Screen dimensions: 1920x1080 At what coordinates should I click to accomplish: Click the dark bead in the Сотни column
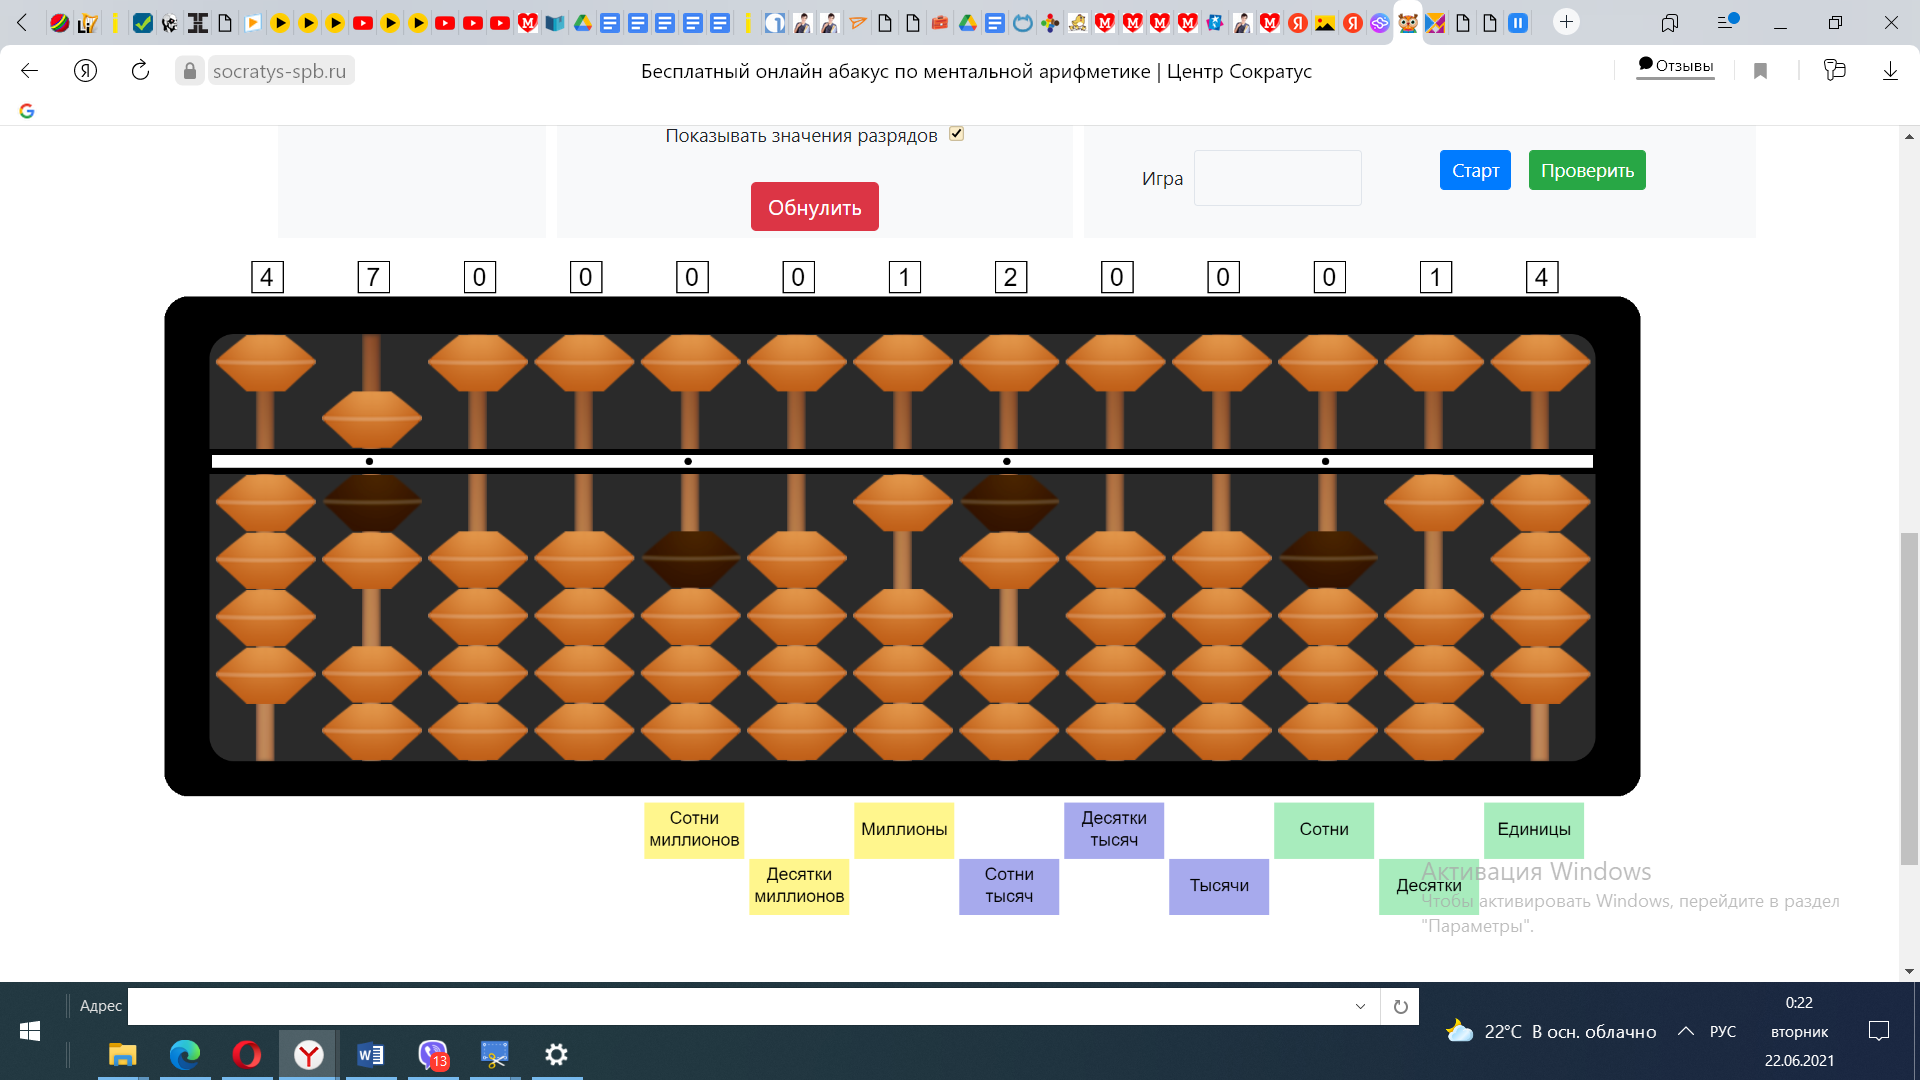(x=1328, y=559)
